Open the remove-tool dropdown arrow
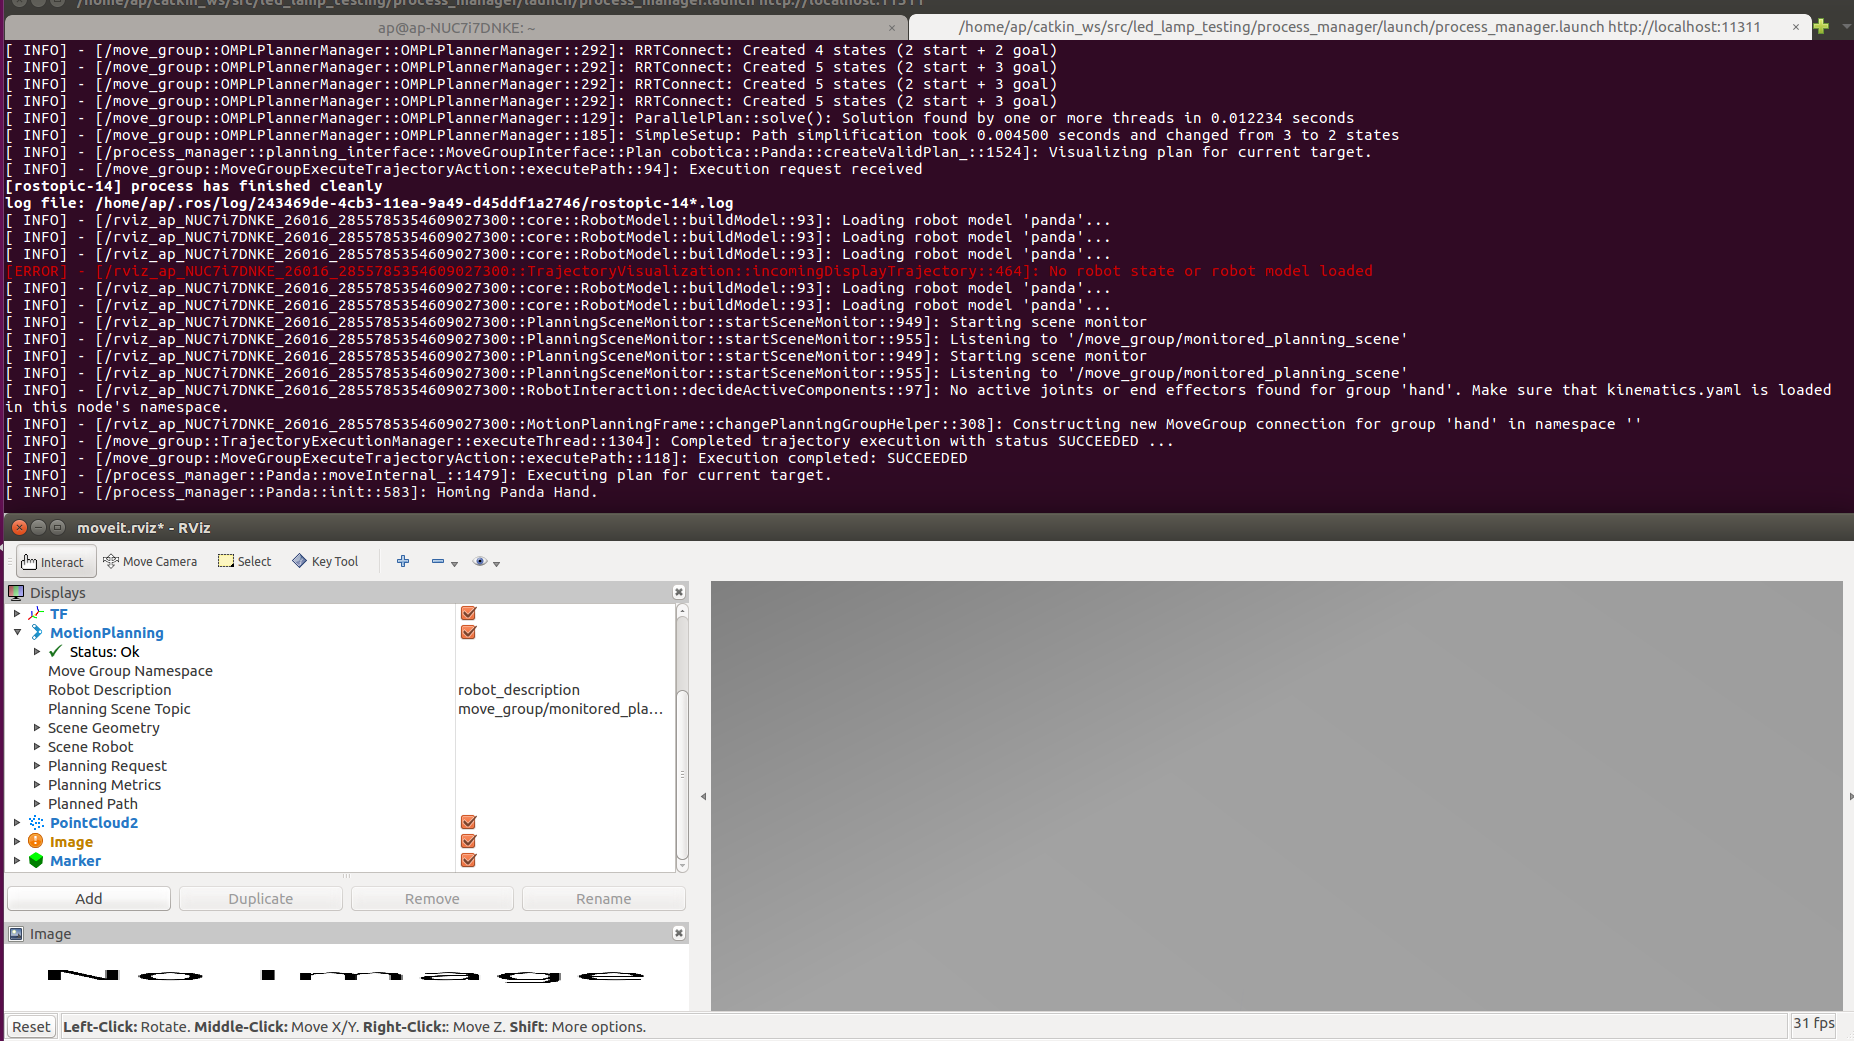The image size is (1854, 1041). (454, 564)
